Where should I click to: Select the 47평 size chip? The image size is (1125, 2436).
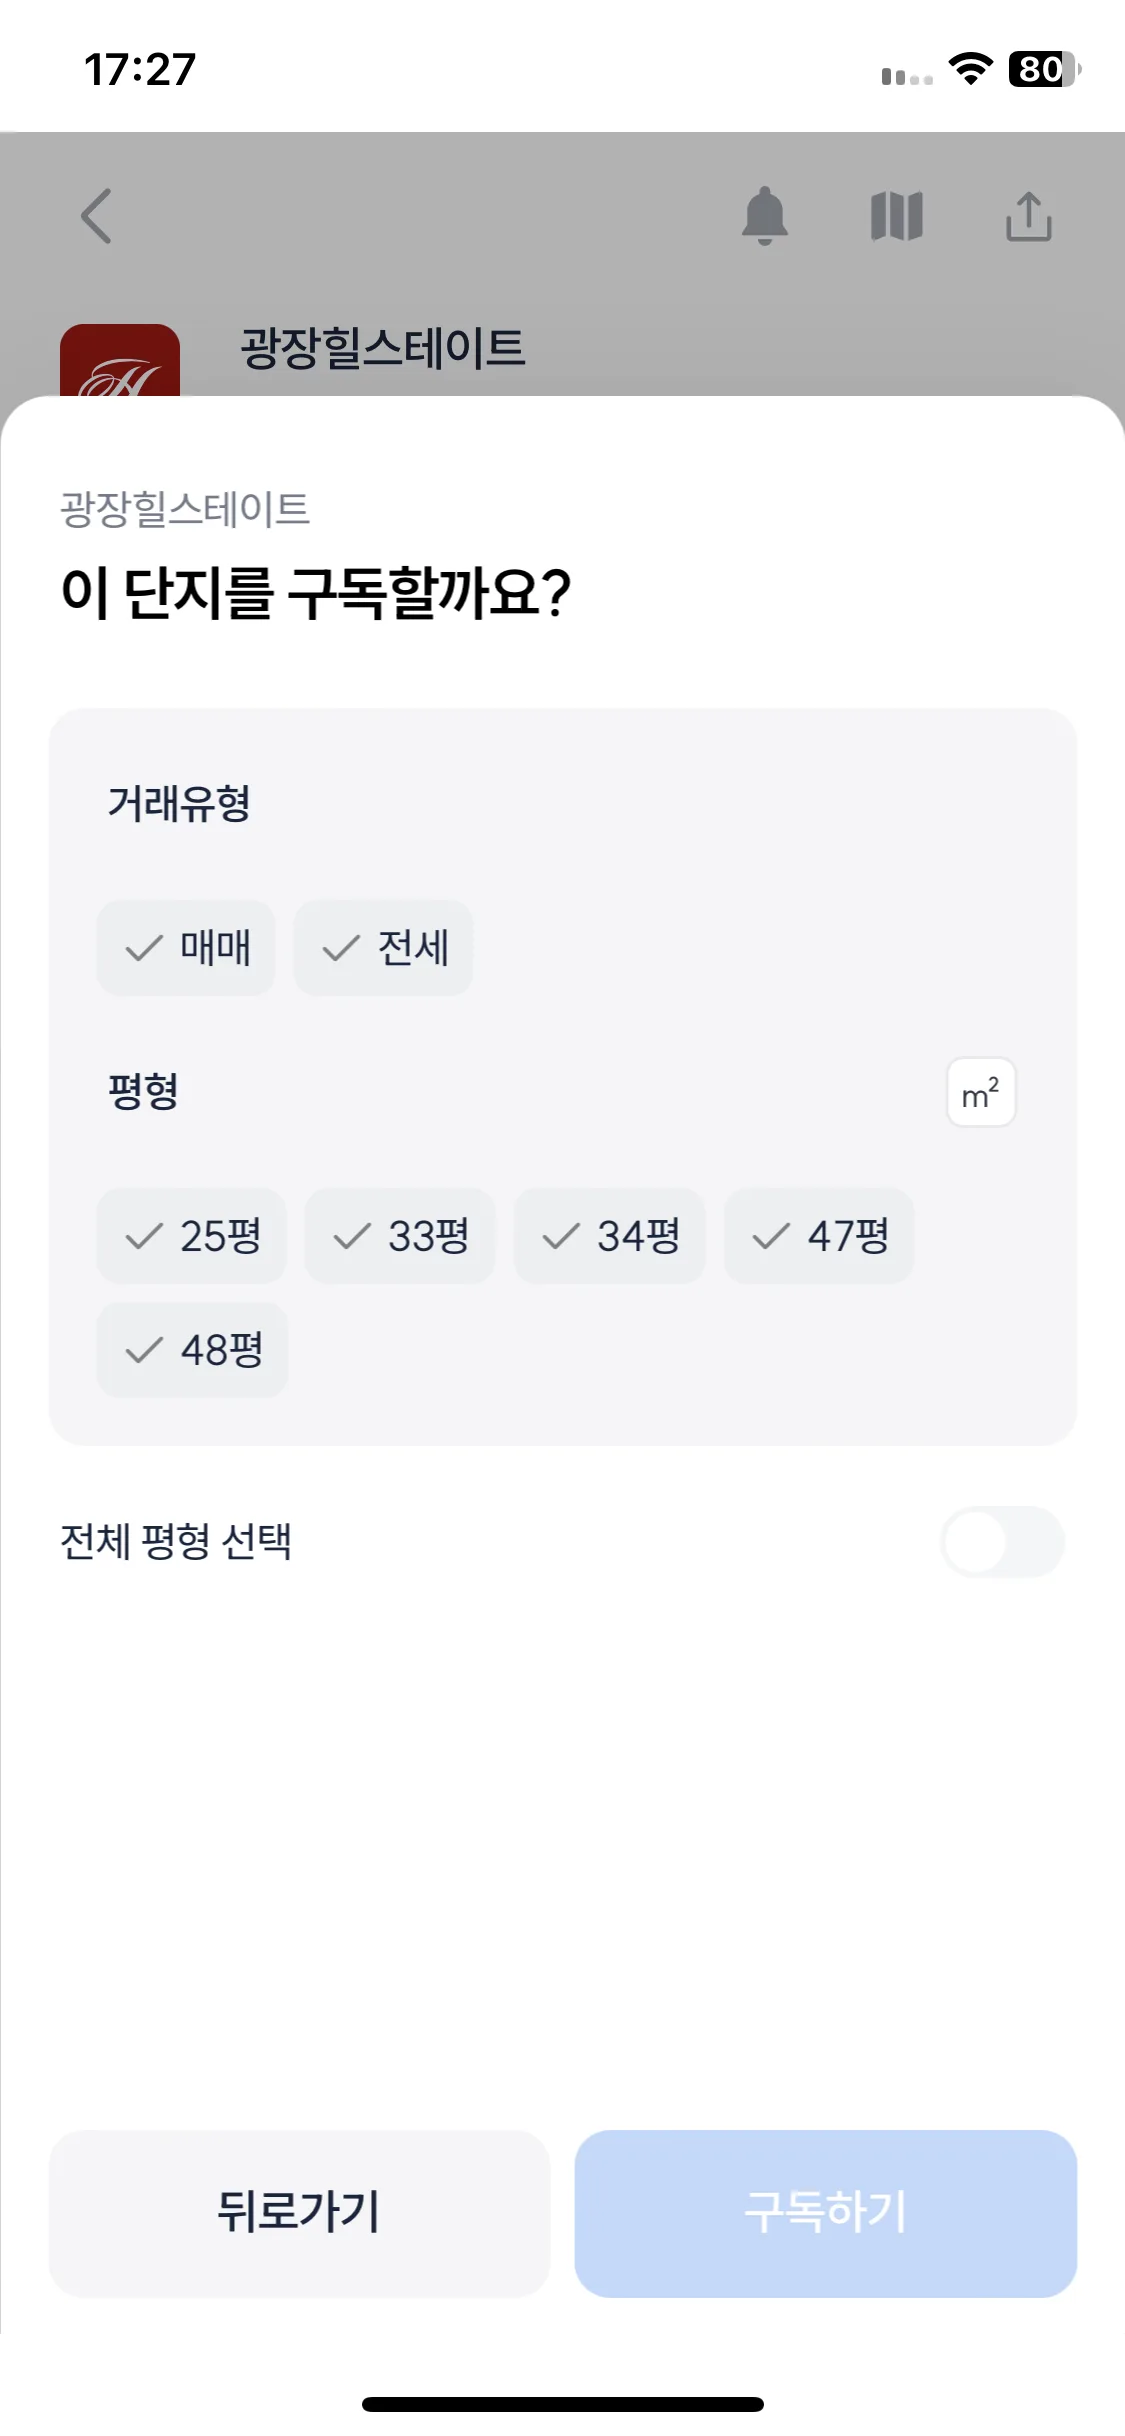(819, 1236)
